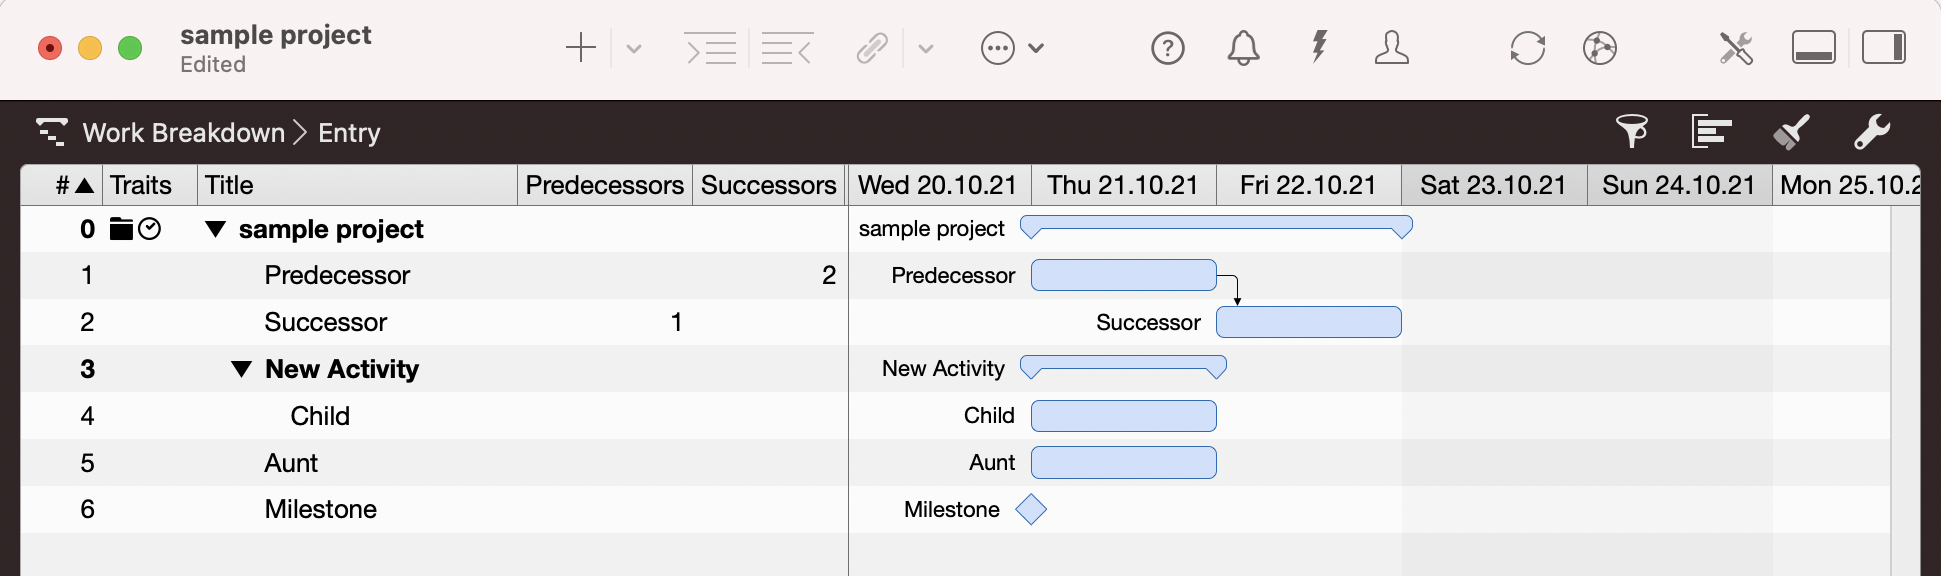Select the Entry breadcrumb item
The height and width of the screenshot is (576, 1941).
coord(349,133)
